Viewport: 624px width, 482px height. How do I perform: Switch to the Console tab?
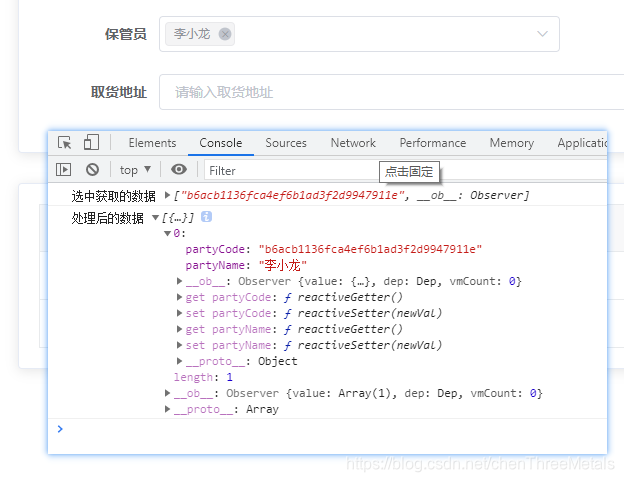220,143
